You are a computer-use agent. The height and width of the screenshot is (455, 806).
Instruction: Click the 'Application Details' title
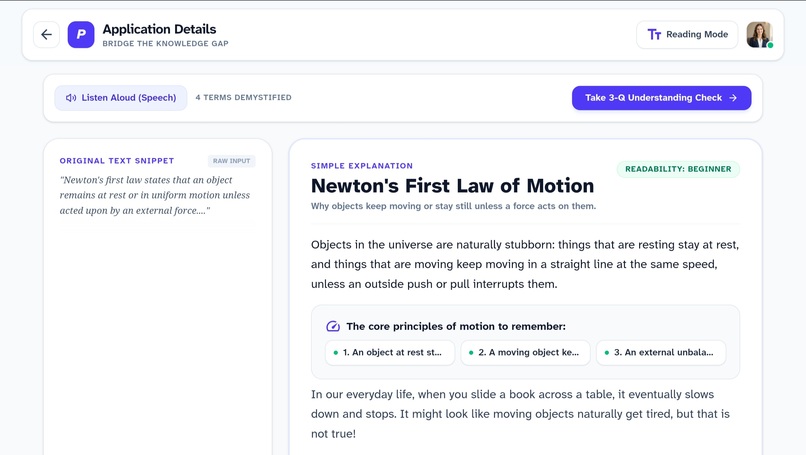[x=159, y=29]
